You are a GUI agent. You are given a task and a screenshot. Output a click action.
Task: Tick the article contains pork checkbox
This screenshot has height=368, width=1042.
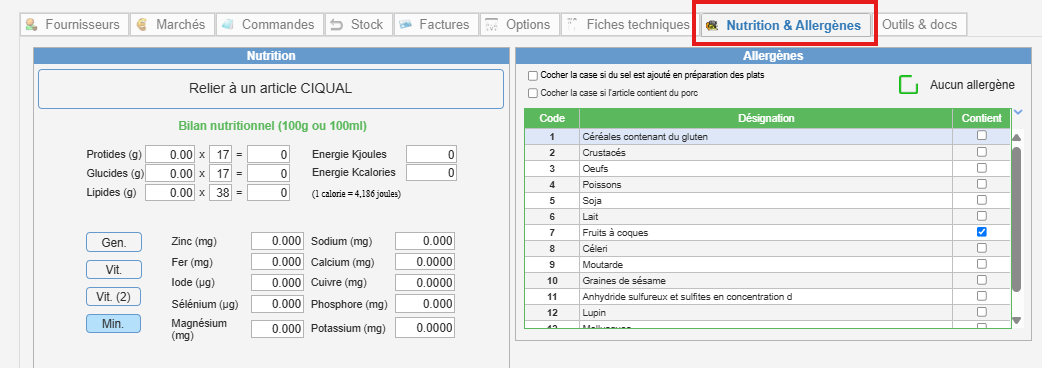[533, 94]
